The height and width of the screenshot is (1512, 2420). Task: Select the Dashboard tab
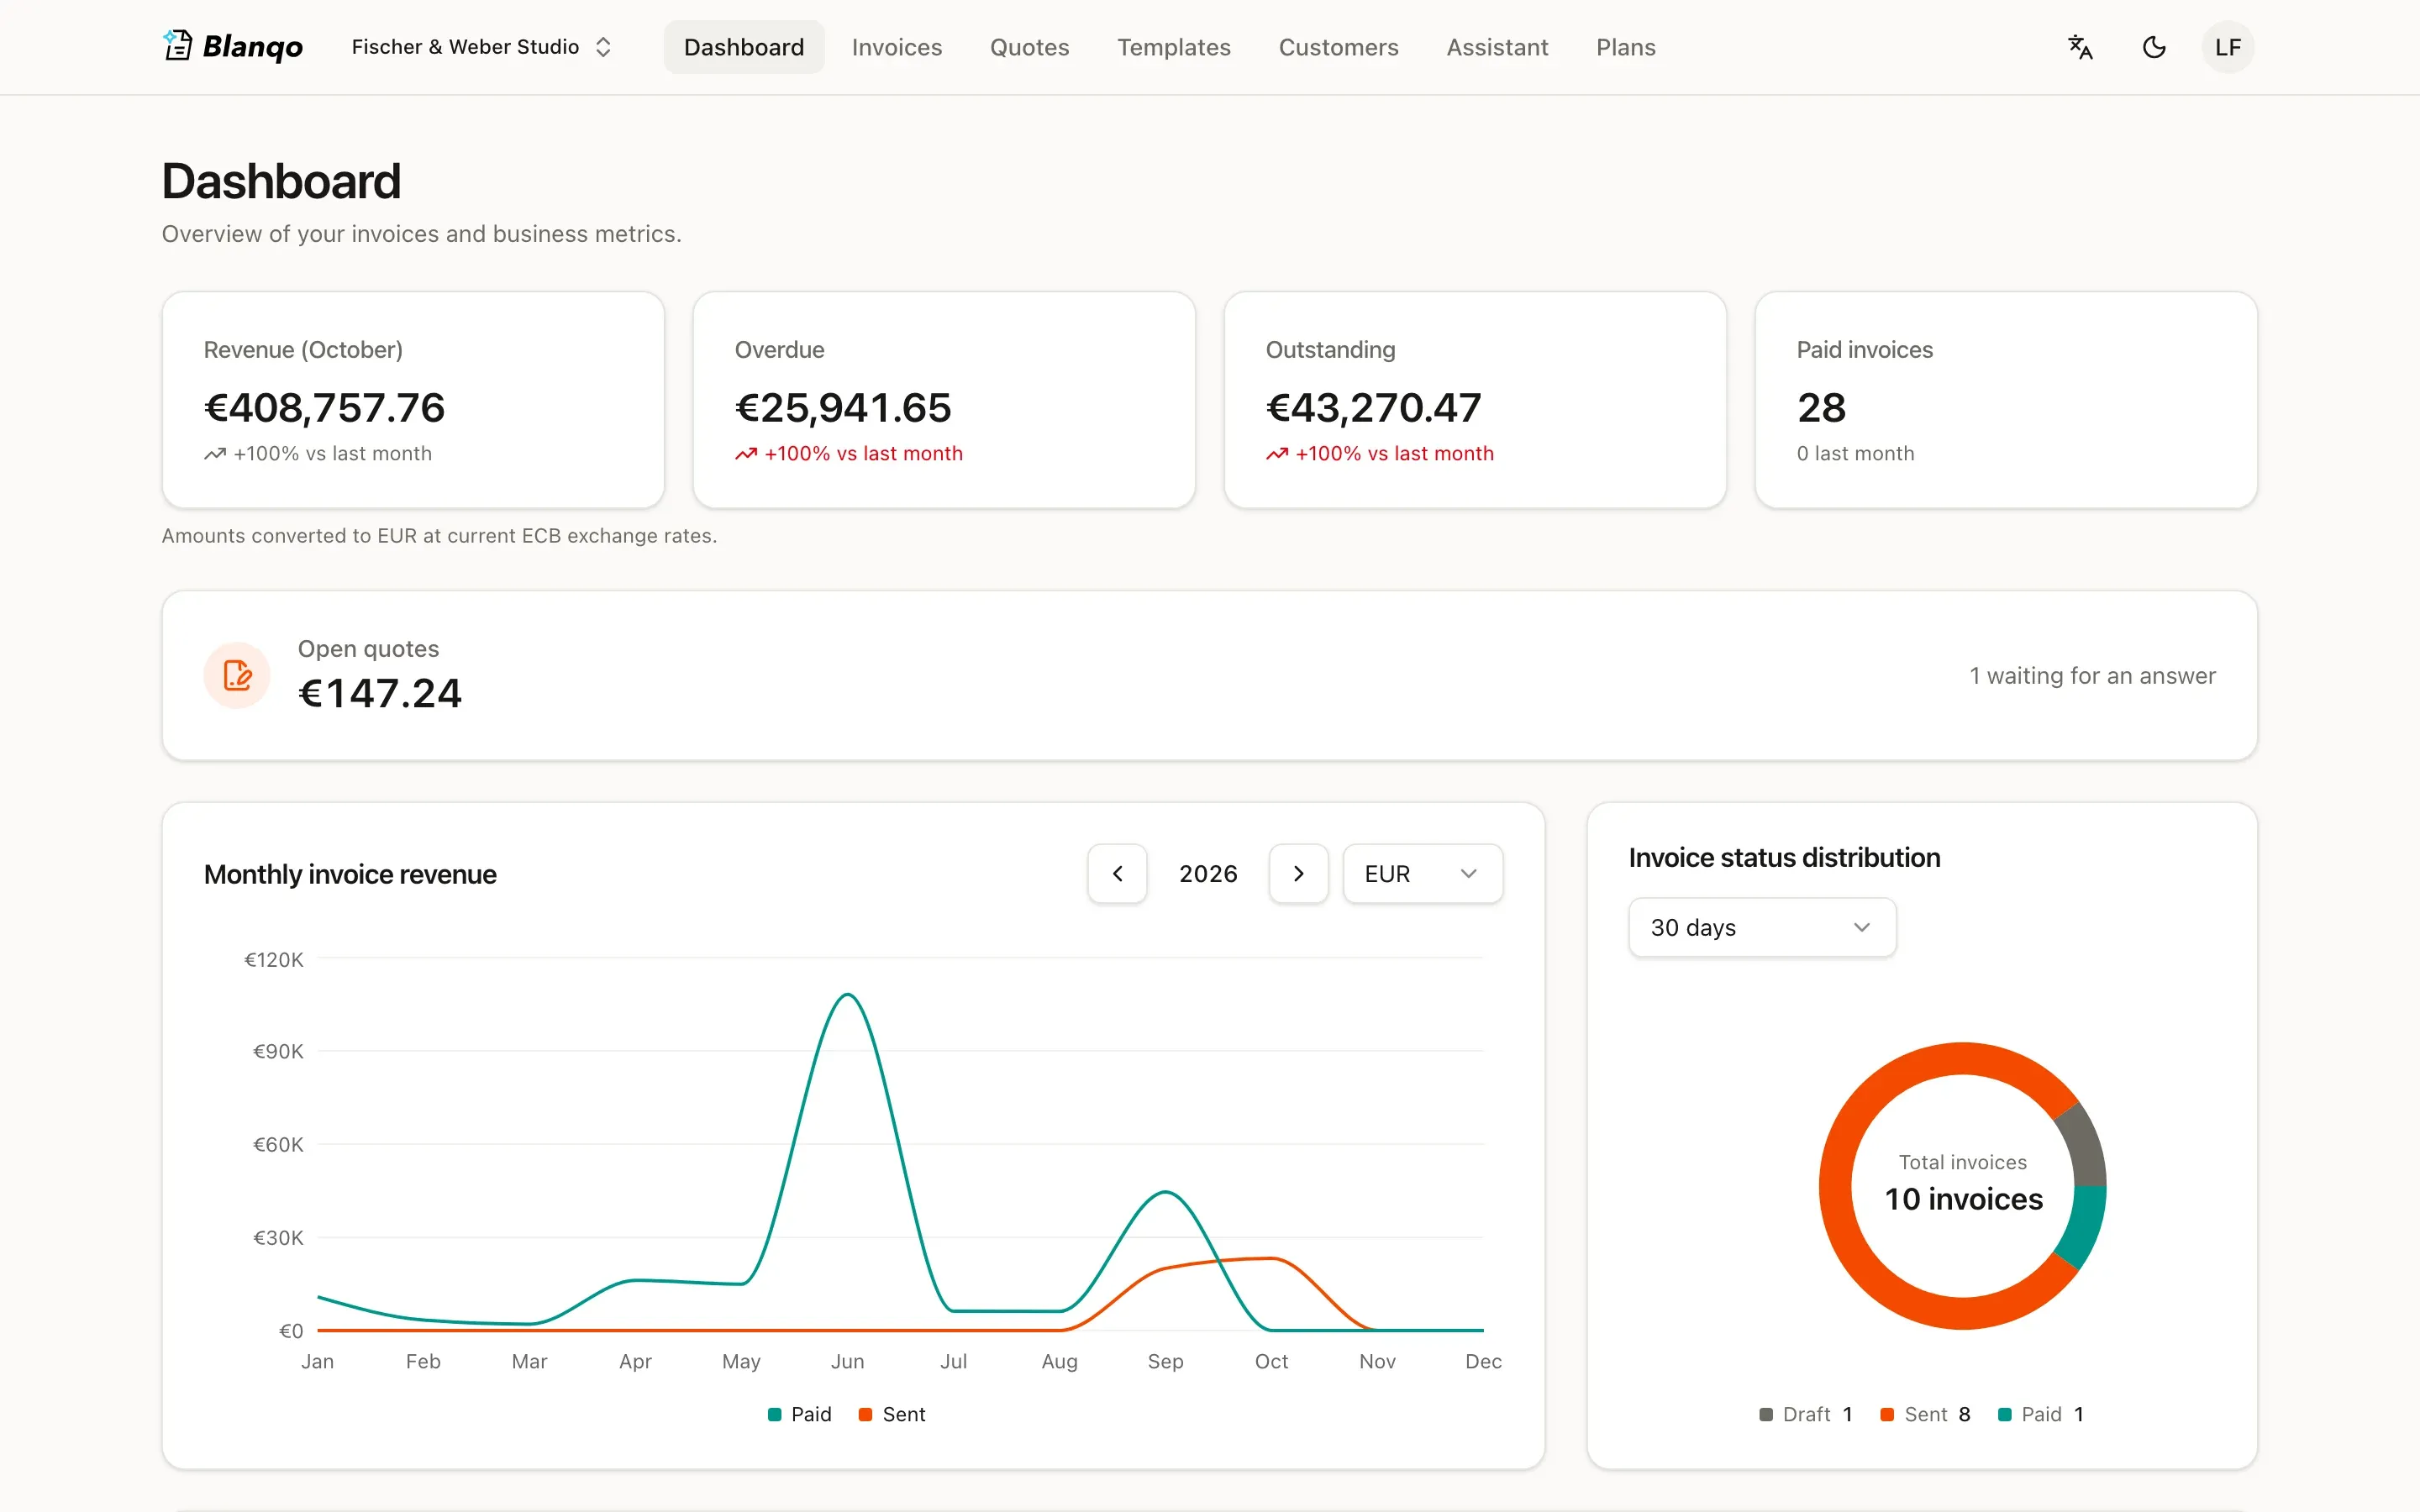[744, 47]
